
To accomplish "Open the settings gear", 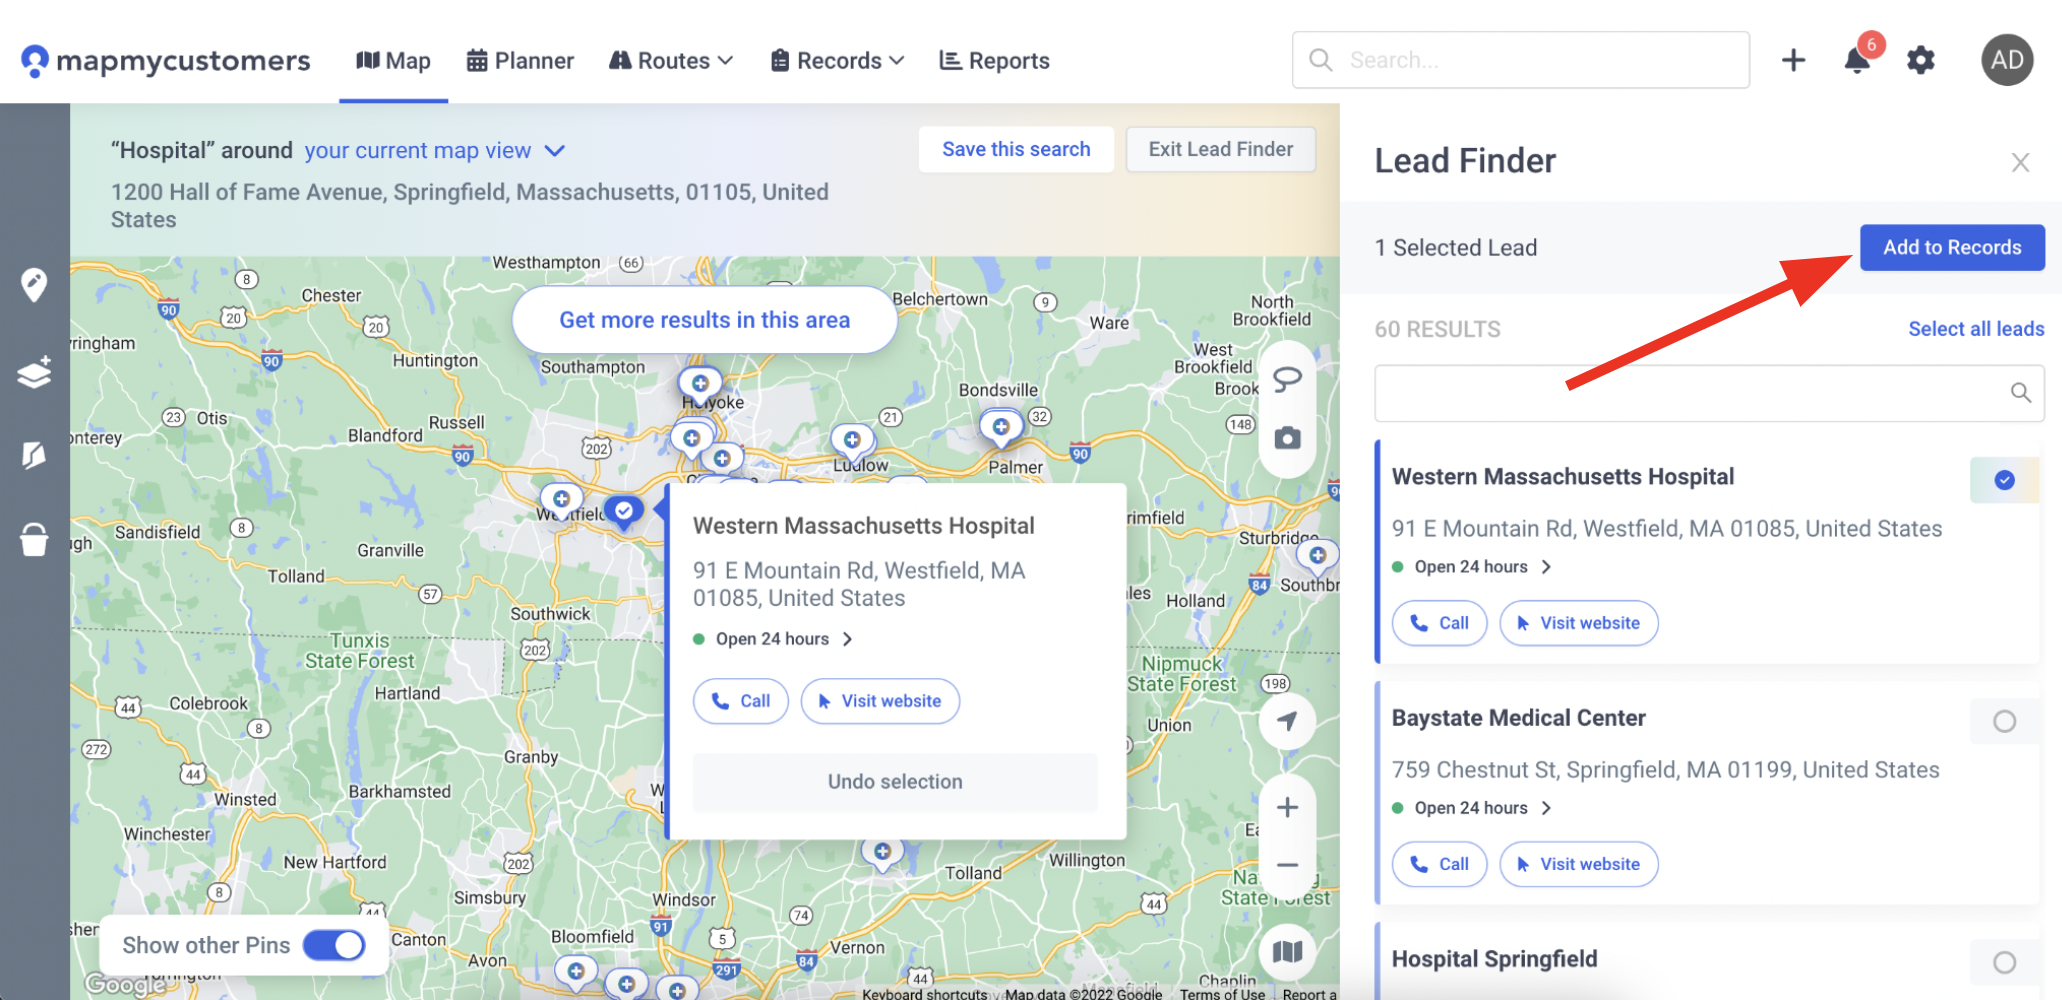I will [1921, 60].
